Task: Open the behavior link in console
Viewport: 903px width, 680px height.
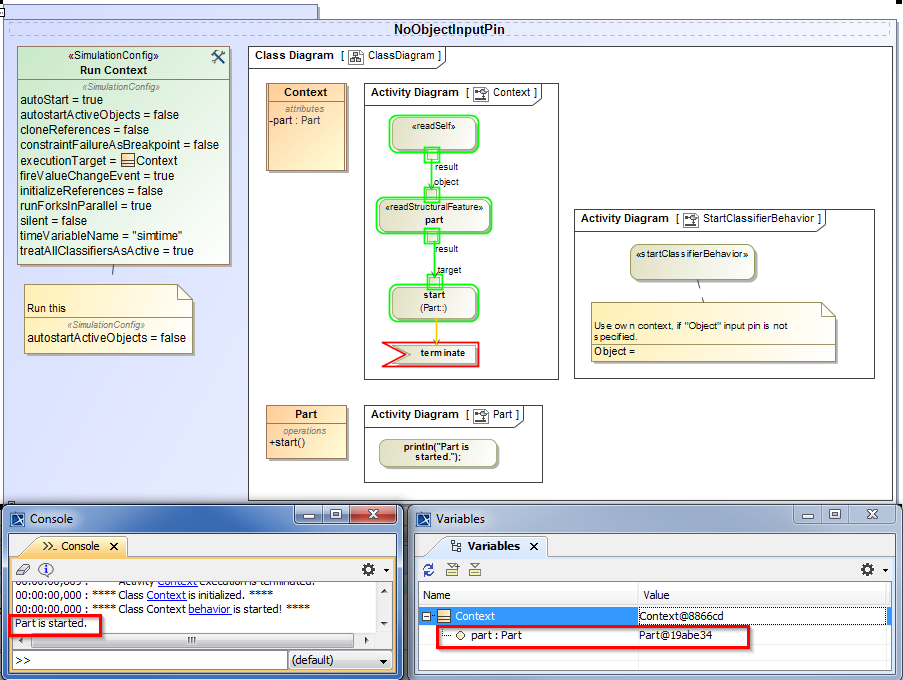Action: point(209,609)
